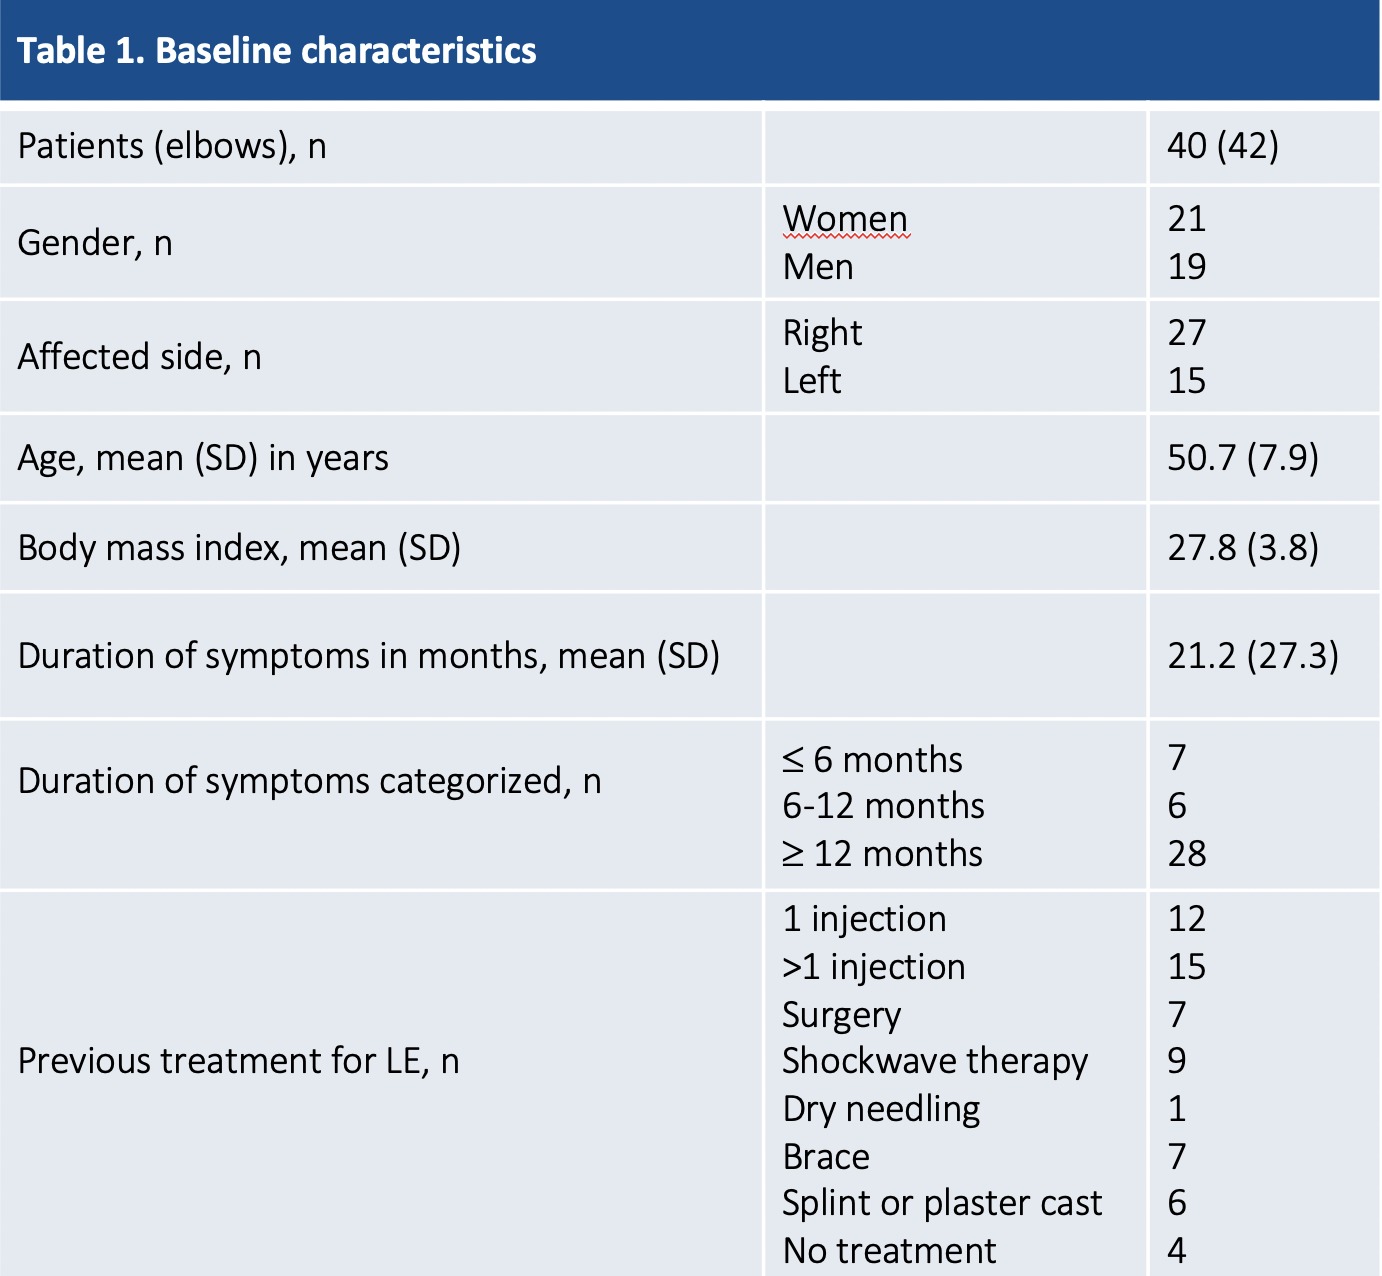
Task: Click the "40 (42)" value cell
Action: pyautogui.click(x=1222, y=147)
